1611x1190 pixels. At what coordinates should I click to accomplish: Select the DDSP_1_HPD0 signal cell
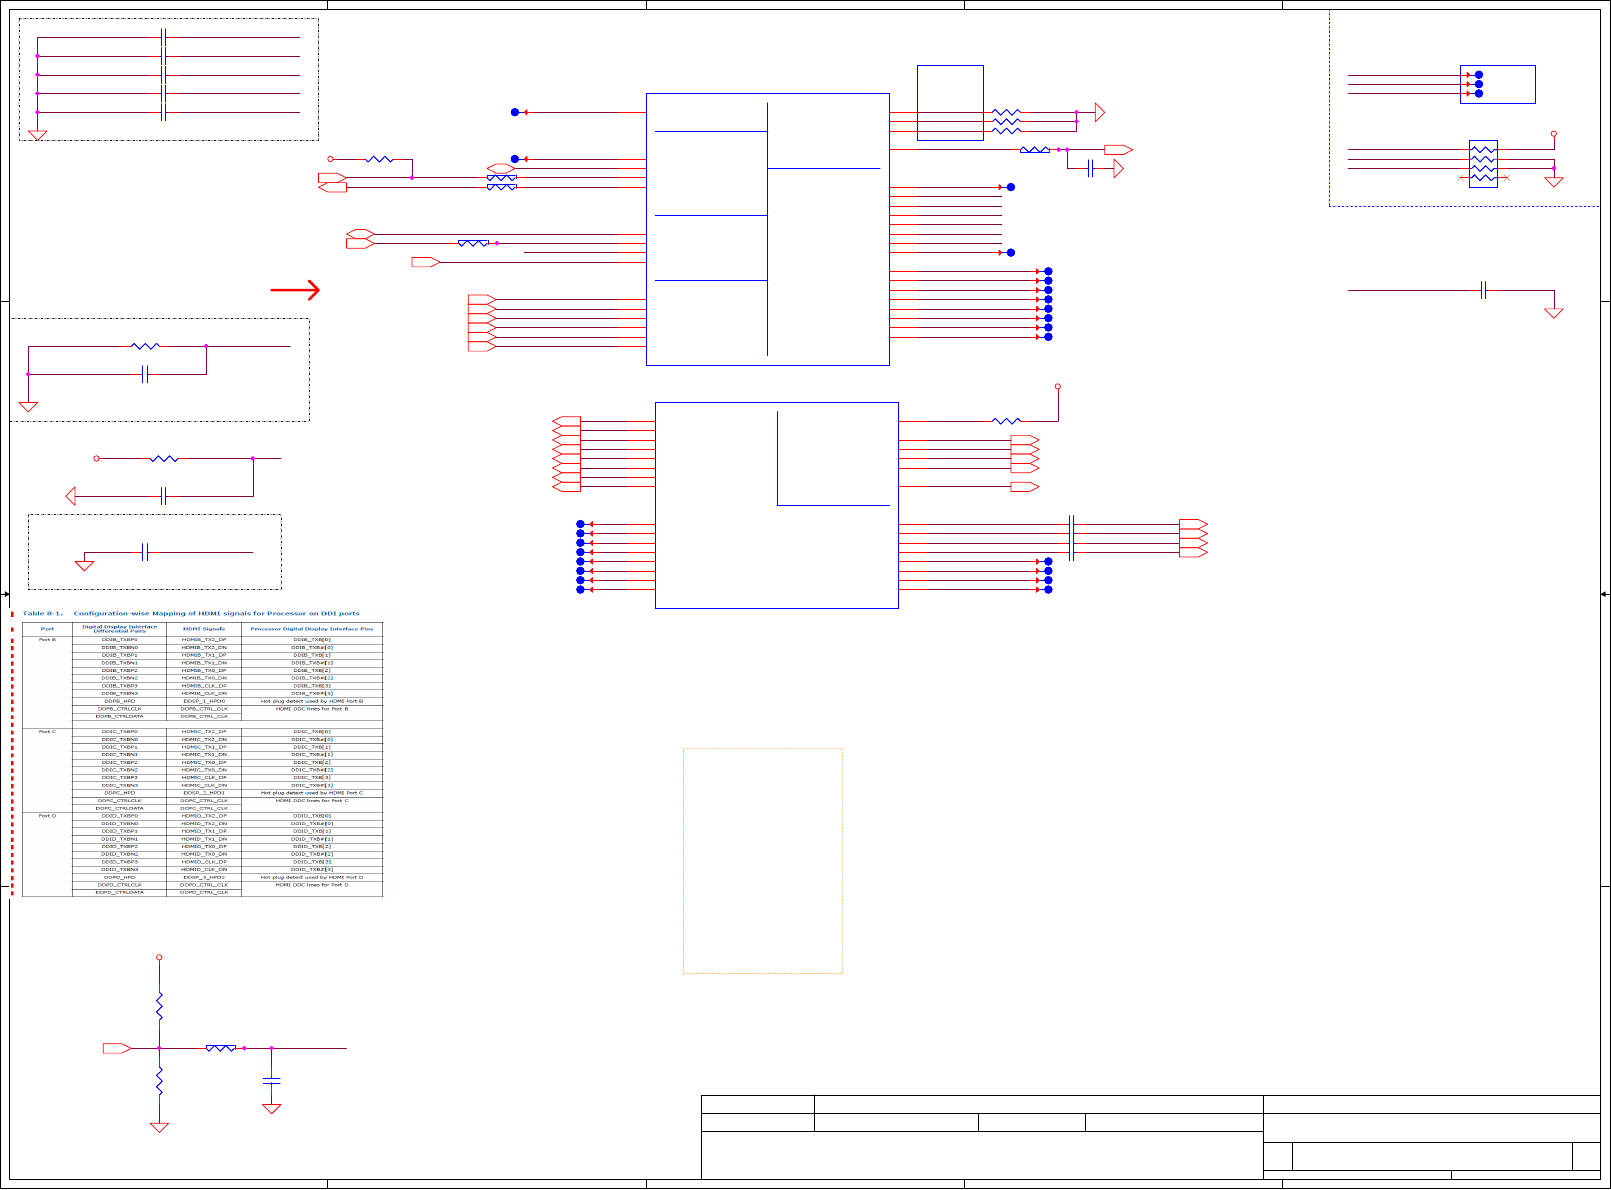click(204, 701)
